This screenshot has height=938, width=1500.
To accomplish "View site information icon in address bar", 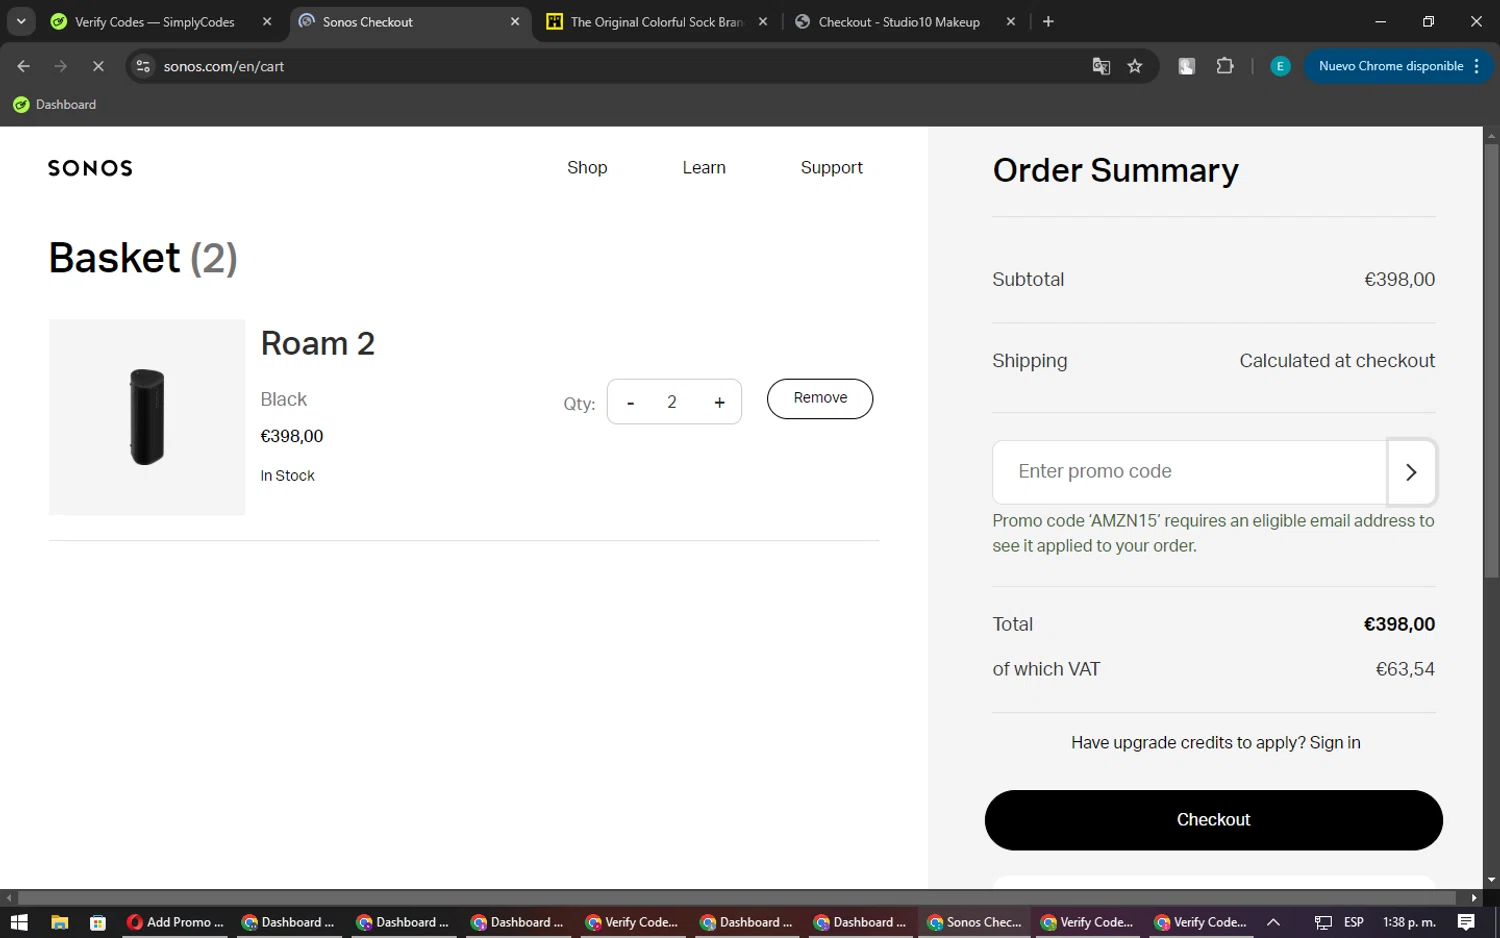I will pos(143,66).
